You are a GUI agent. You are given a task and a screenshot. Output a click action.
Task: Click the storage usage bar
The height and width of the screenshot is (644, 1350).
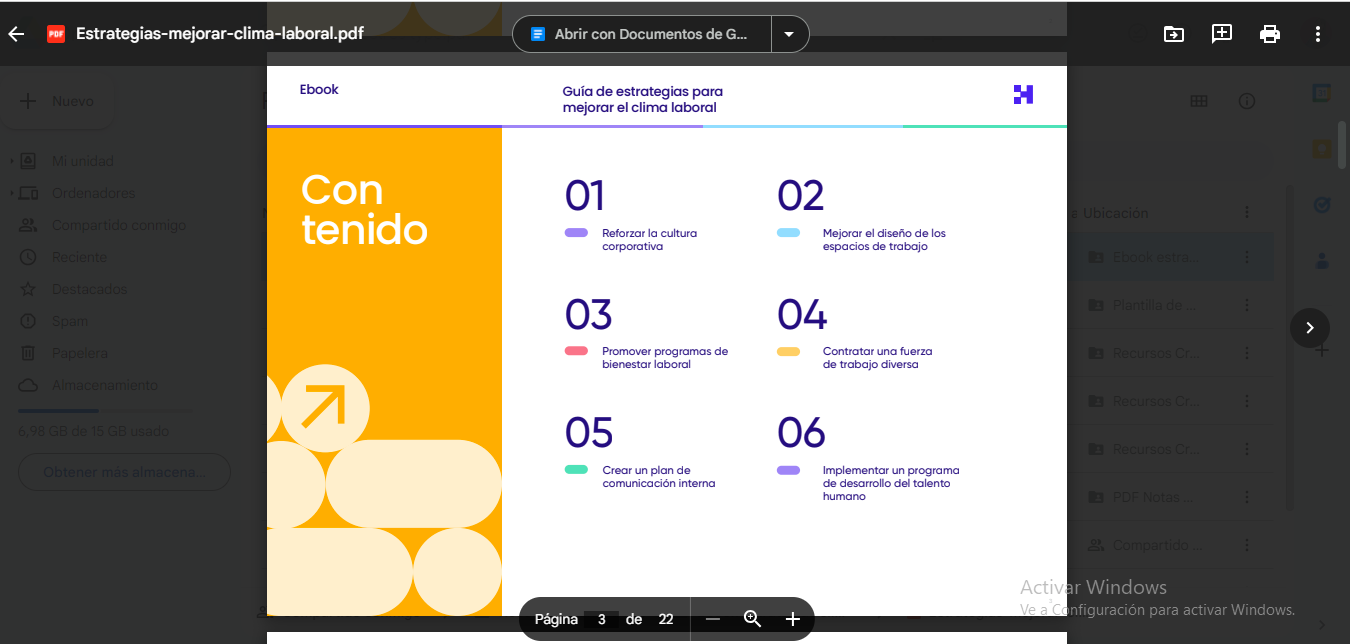coord(104,411)
